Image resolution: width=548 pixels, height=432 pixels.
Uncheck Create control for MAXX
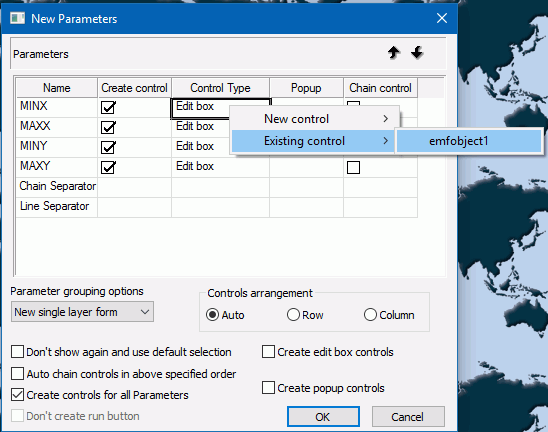108,127
